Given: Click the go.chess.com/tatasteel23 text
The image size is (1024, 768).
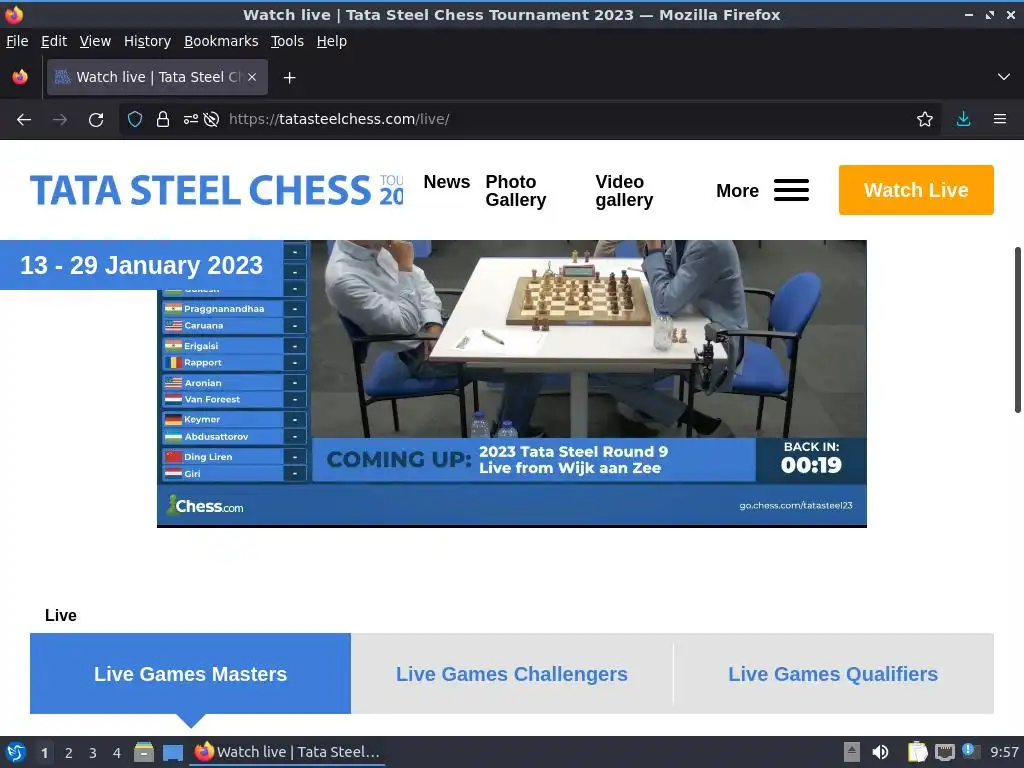Looking at the screenshot, I should [795, 505].
